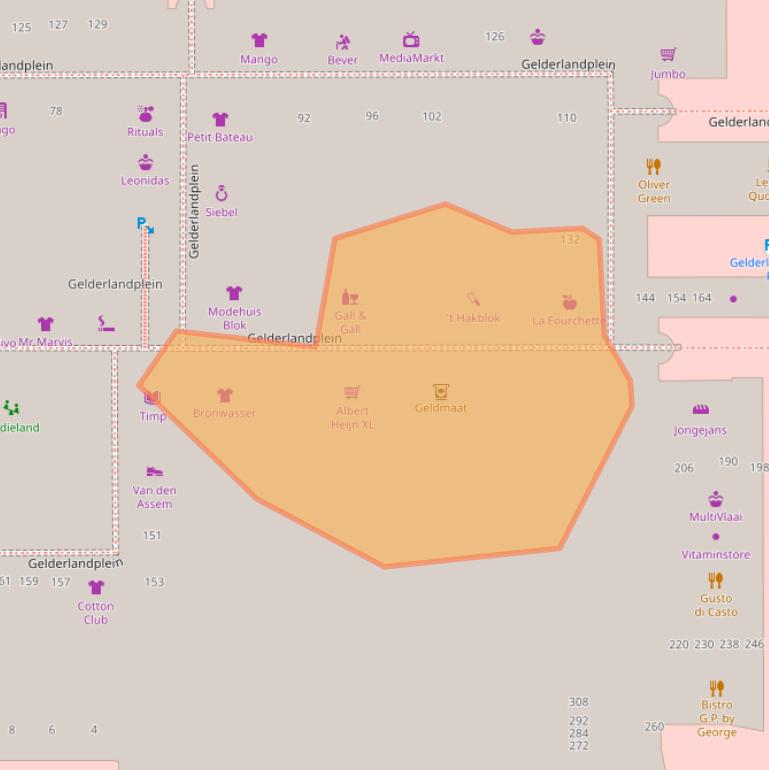Select the Cotton Club clothing icon
This screenshot has width=769, height=770.
[x=96, y=588]
